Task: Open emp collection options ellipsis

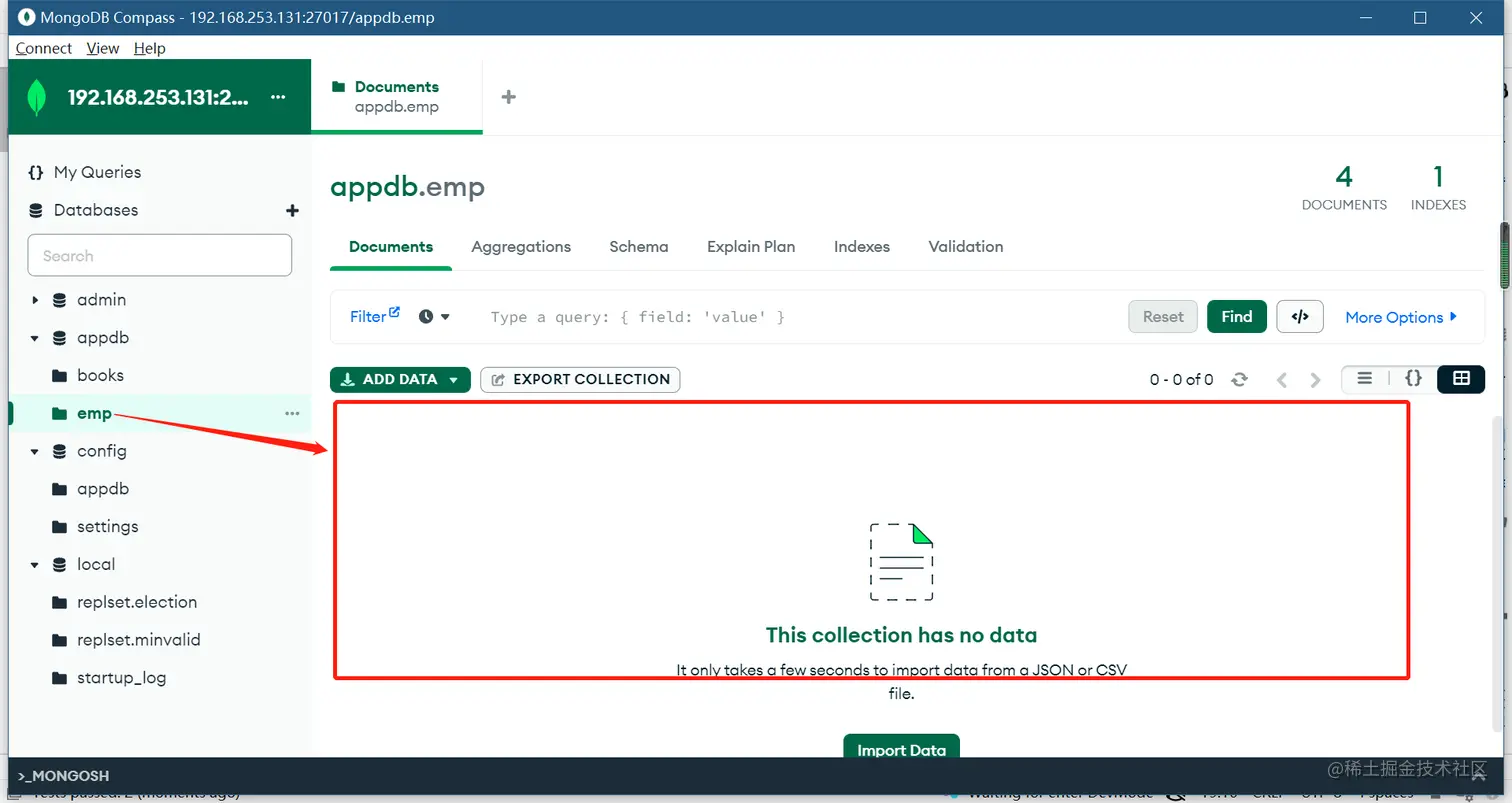Action: [x=292, y=413]
